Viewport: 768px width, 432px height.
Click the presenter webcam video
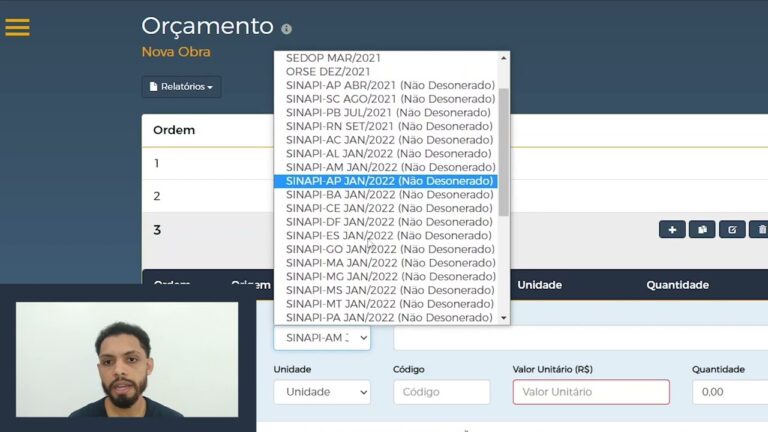[127, 360]
